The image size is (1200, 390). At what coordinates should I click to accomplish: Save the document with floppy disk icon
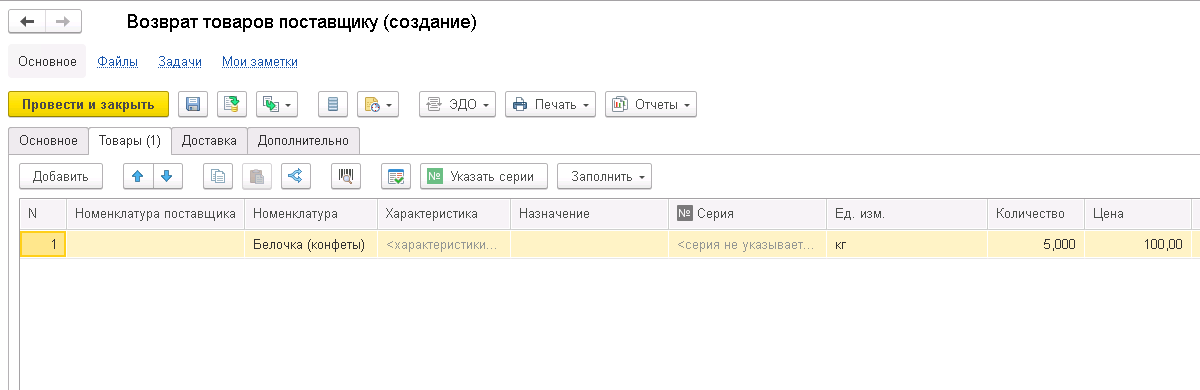point(193,104)
